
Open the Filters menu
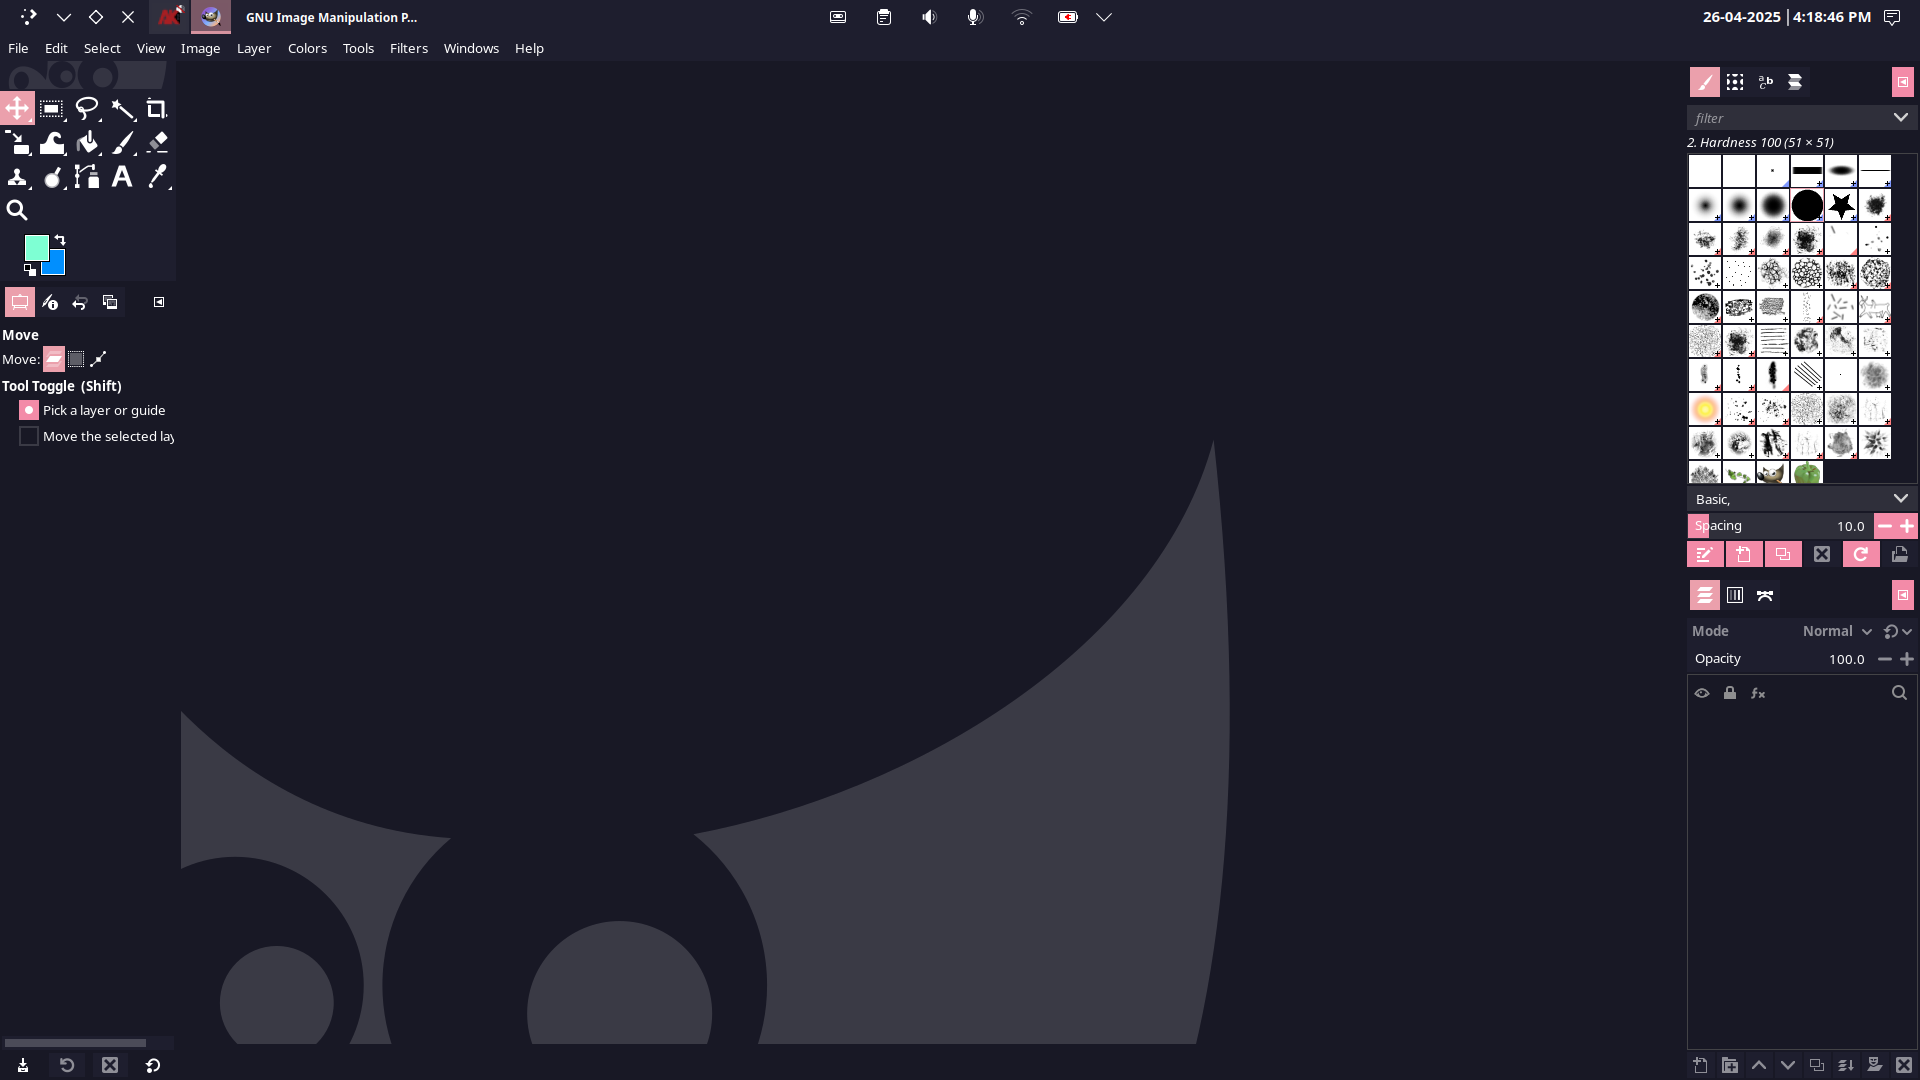pos(408,48)
